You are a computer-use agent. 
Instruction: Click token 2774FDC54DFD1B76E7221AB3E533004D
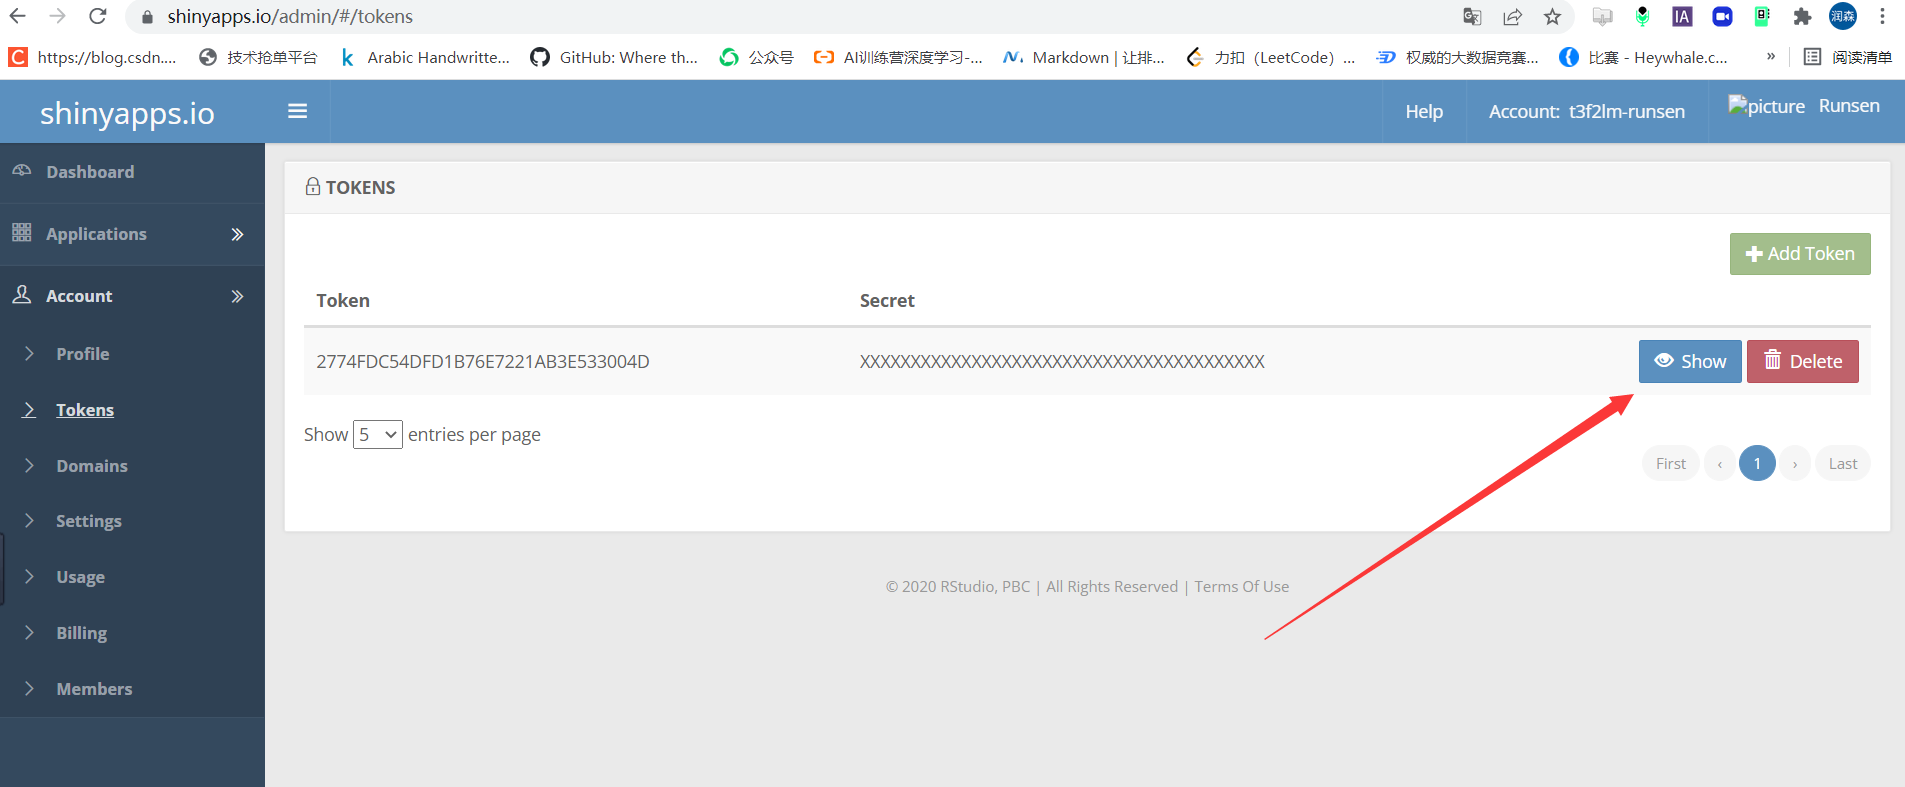pyautogui.click(x=483, y=361)
